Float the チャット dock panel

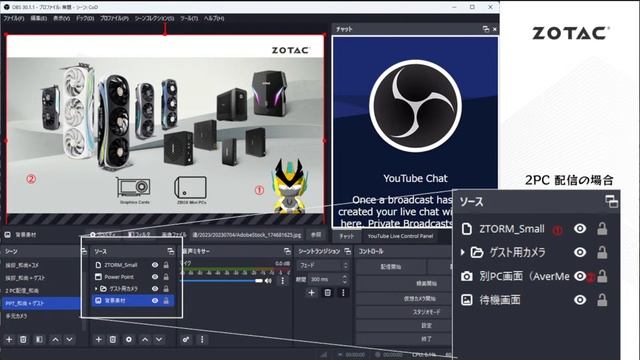(x=486, y=29)
